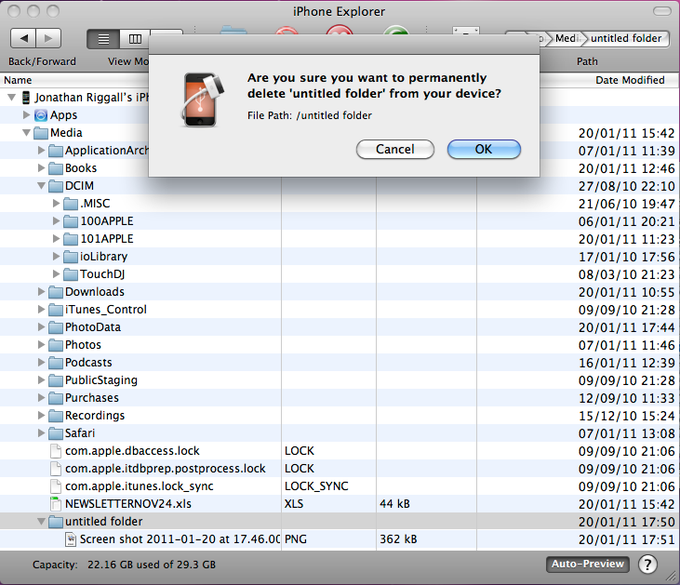The width and height of the screenshot is (680, 585).
Task: Go back with the Back arrow button
Action: 23,39
